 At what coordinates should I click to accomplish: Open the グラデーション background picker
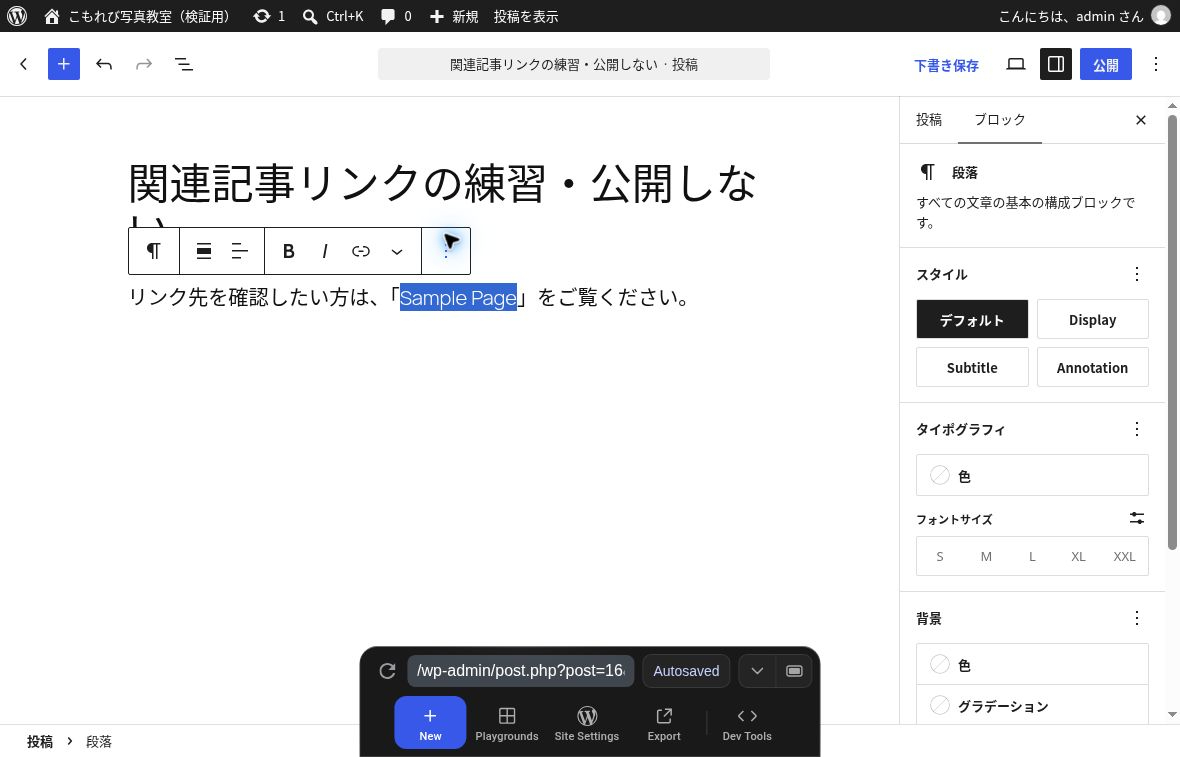tap(1032, 705)
